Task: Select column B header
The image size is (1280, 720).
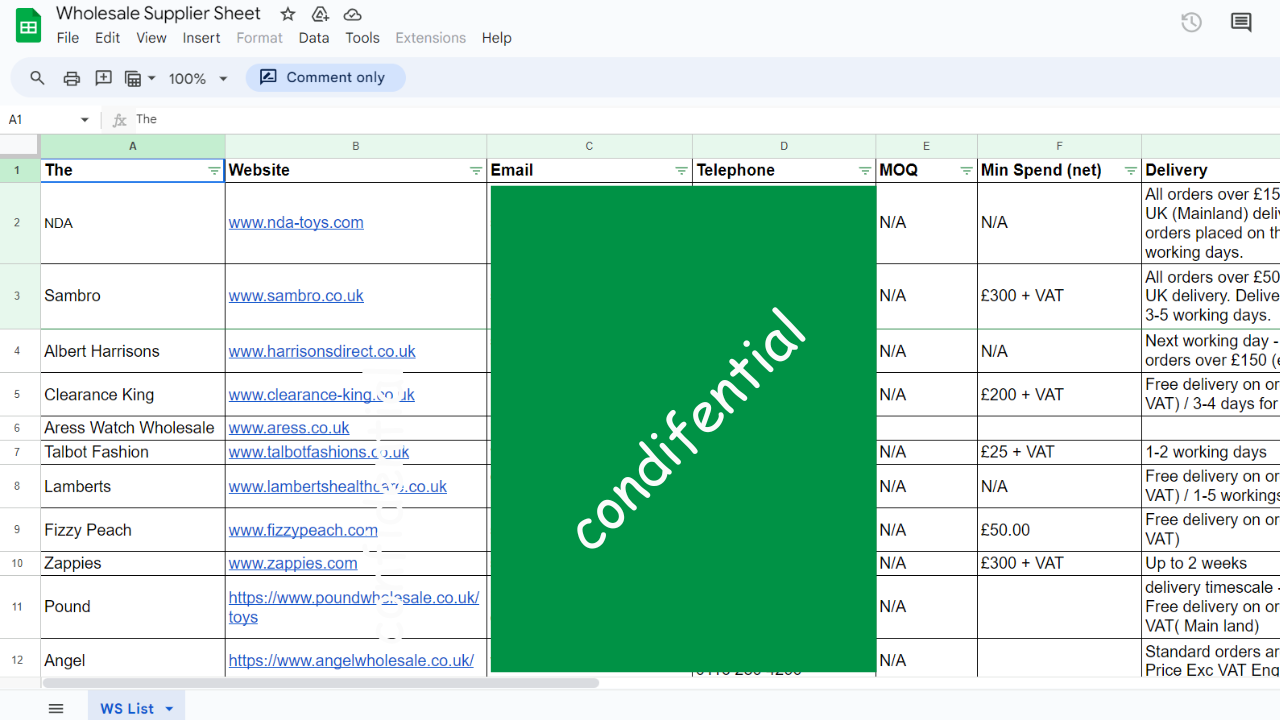Action: coord(356,146)
